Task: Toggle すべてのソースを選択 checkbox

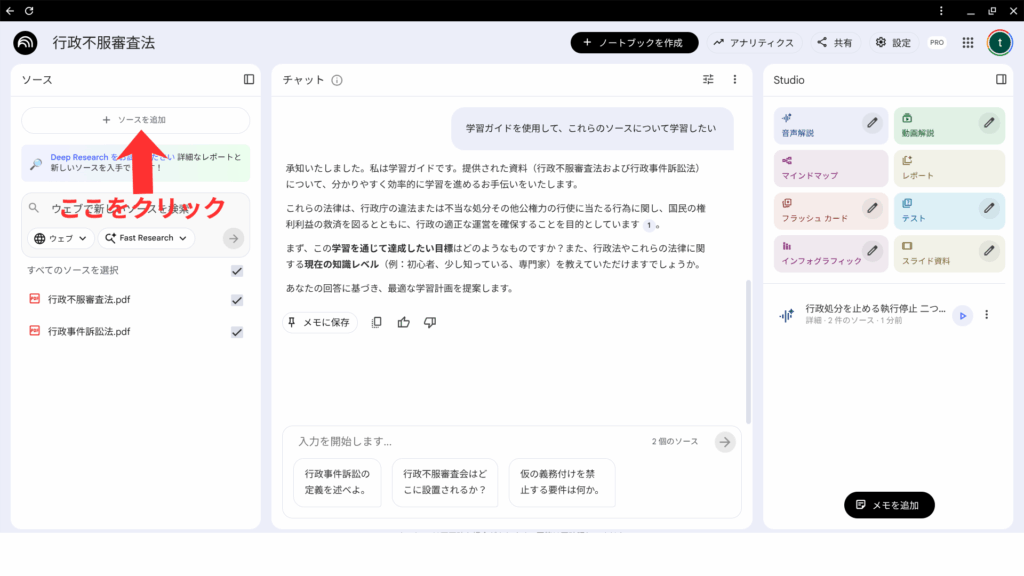Action: coord(237,271)
